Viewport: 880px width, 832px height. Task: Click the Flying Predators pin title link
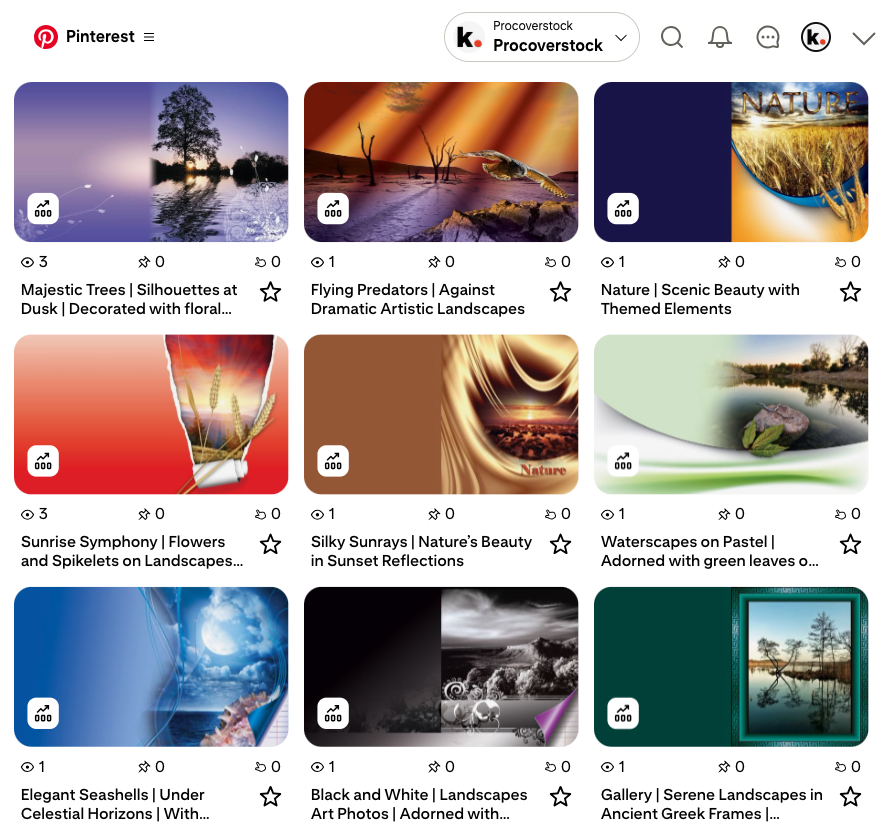pyautogui.click(x=417, y=299)
